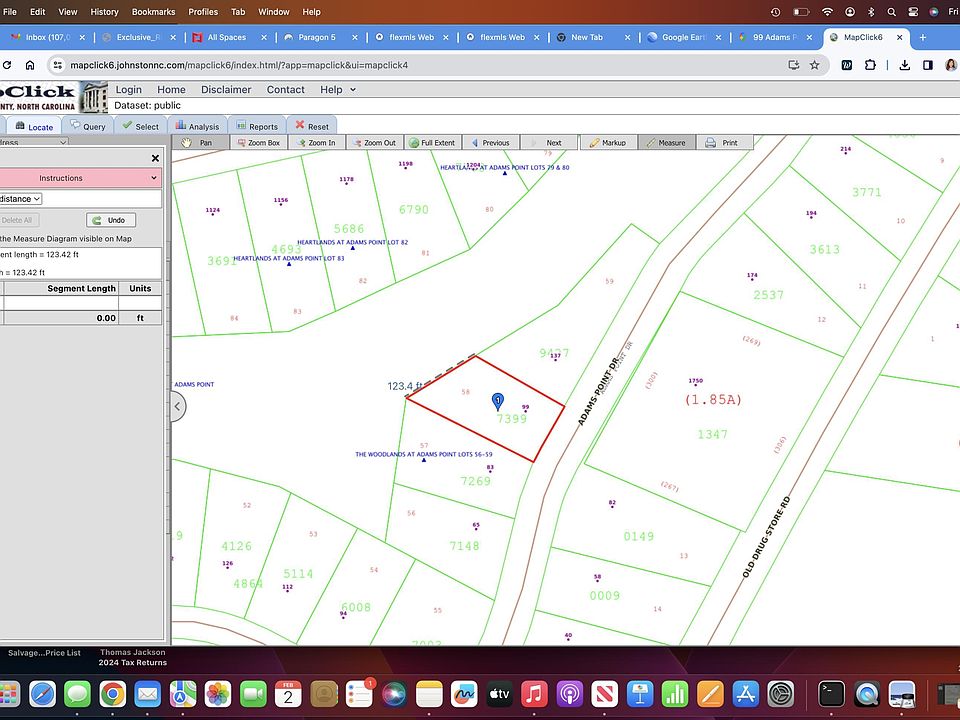This screenshot has width=960, height=720.
Task: Collapse the left side panel arrow
Action: point(177,407)
